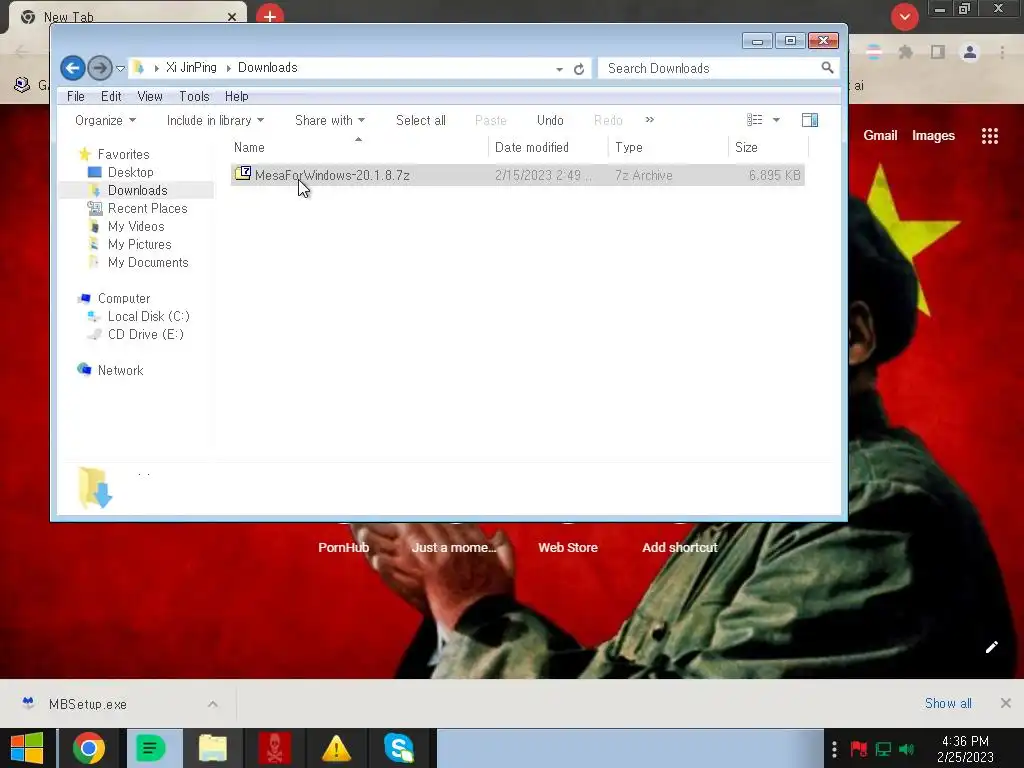Screen dimensions: 1024x768
Task: Toggle Chrome side panel icon
Action: (x=938, y=52)
